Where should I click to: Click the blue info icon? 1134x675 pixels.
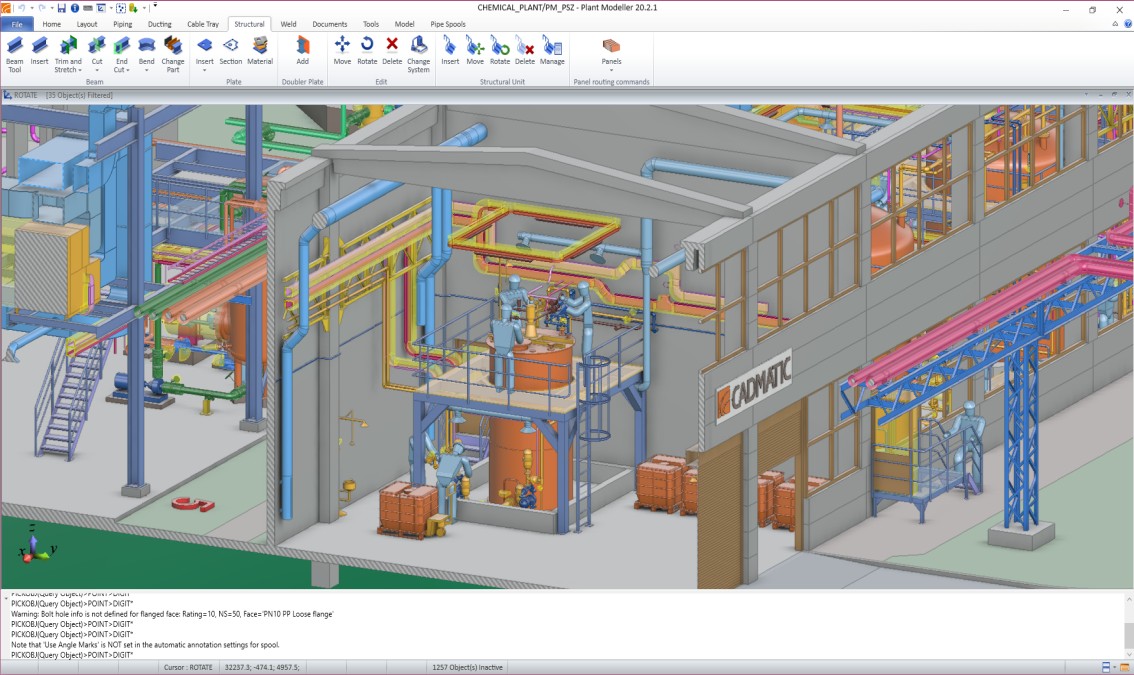[74, 8]
